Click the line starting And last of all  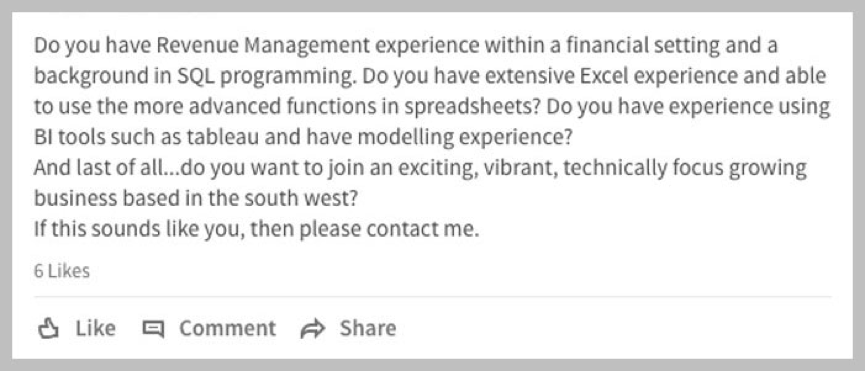[x=420, y=168]
